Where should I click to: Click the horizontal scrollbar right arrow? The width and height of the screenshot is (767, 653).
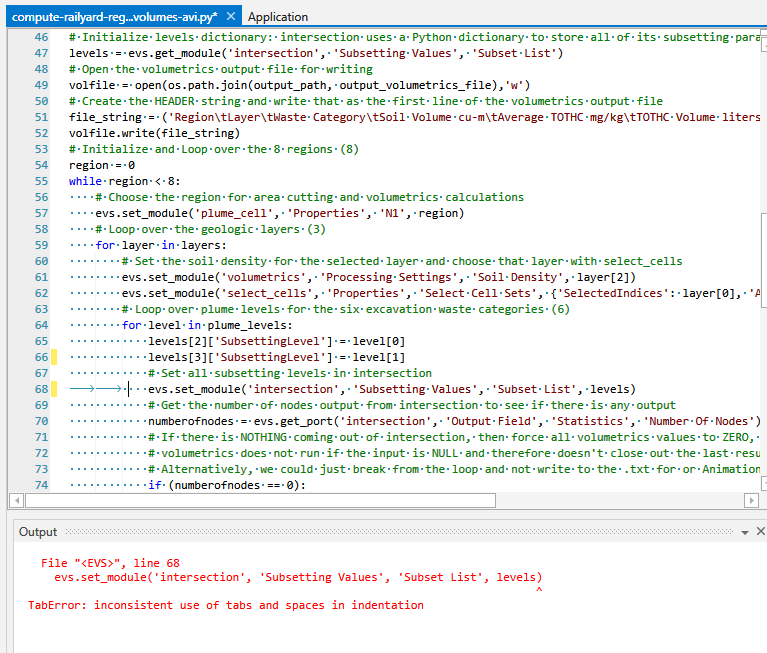(751, 500)
